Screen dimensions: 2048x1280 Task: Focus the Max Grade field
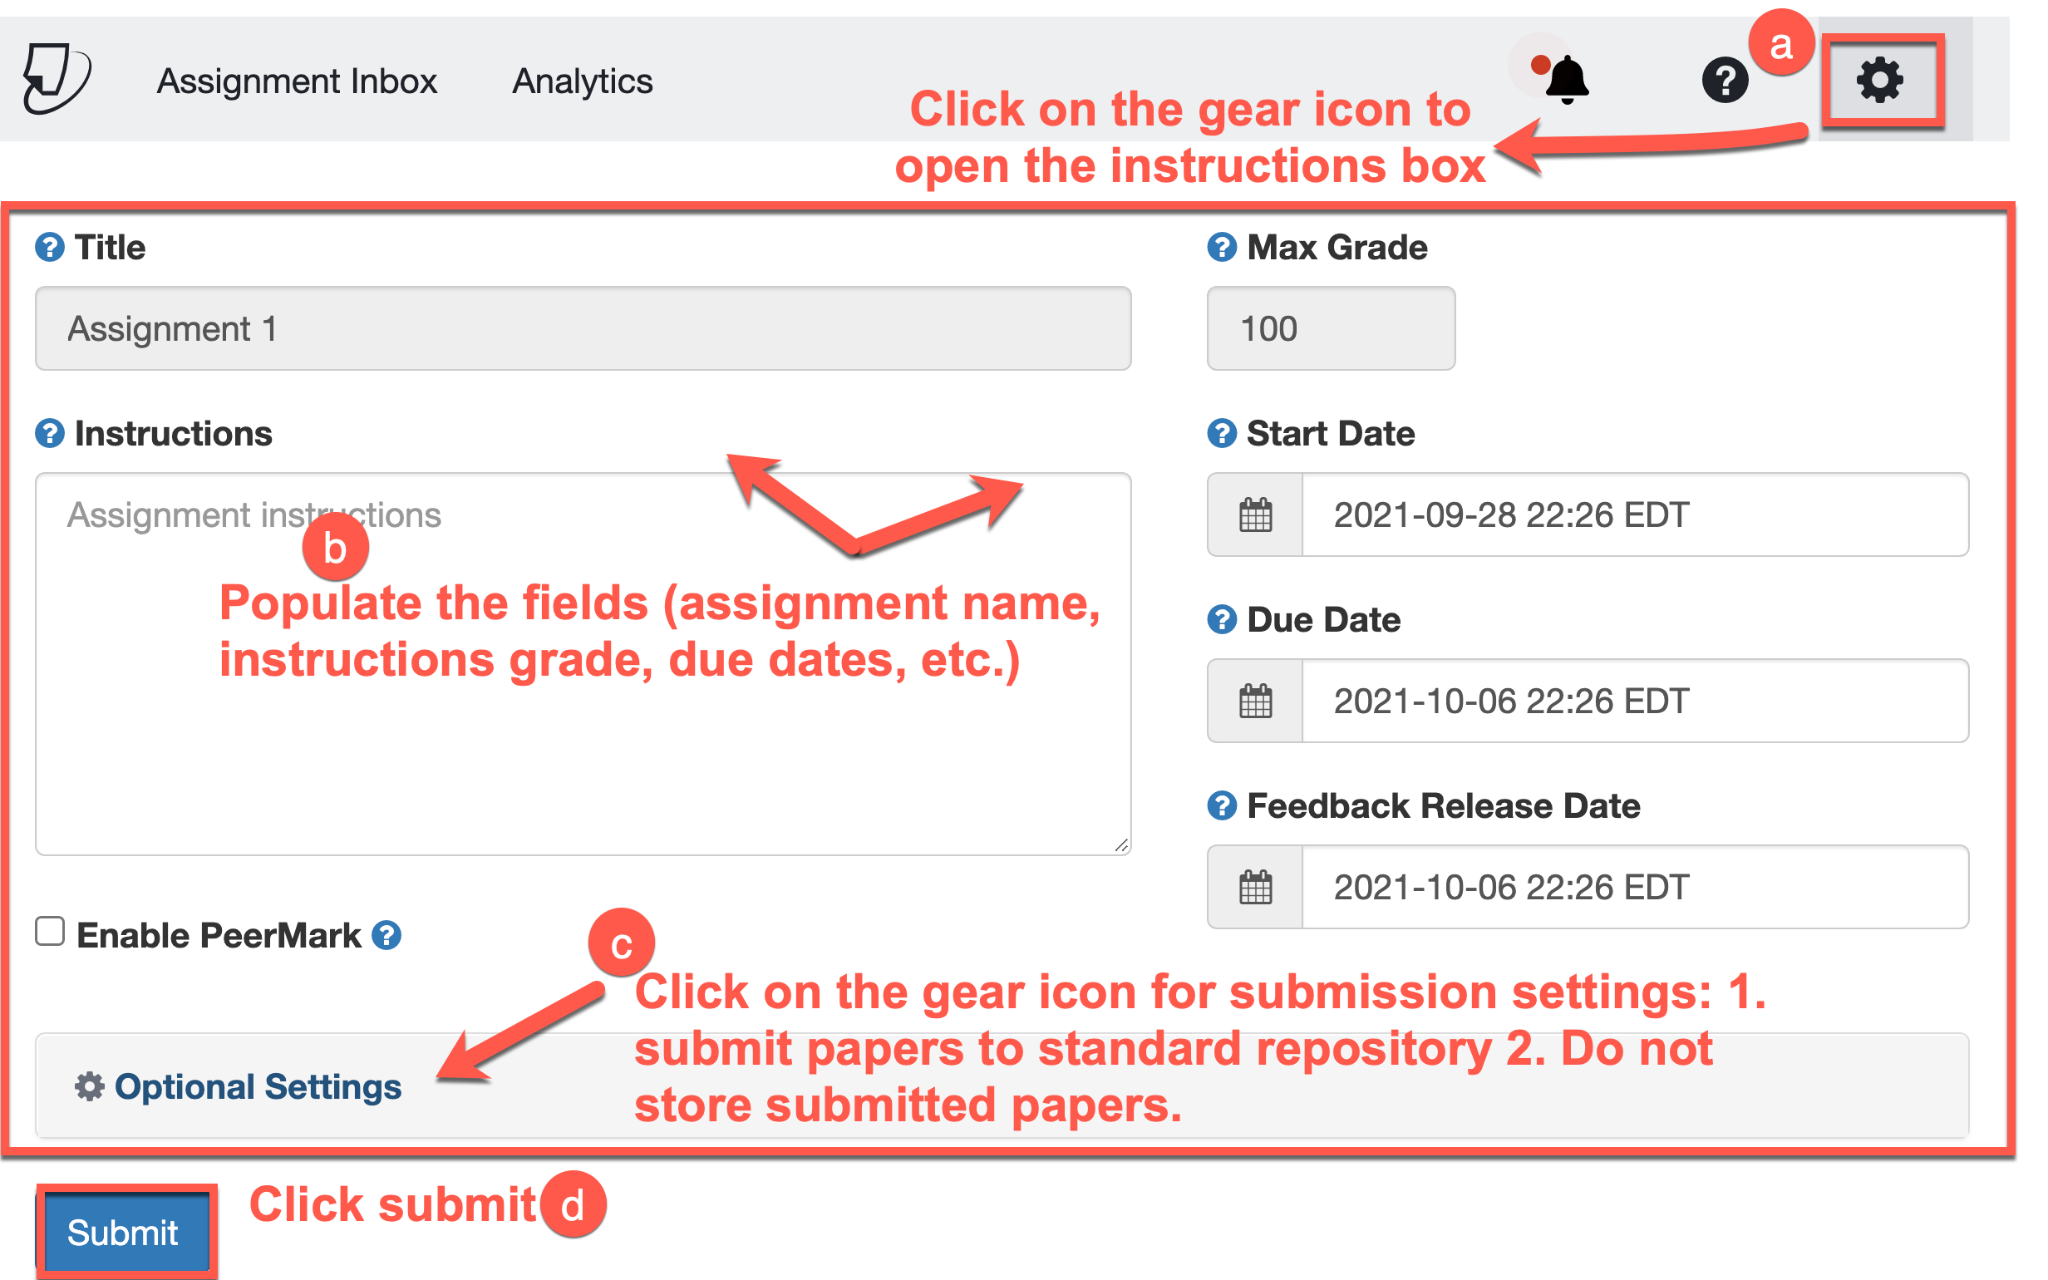(1330, 329)
